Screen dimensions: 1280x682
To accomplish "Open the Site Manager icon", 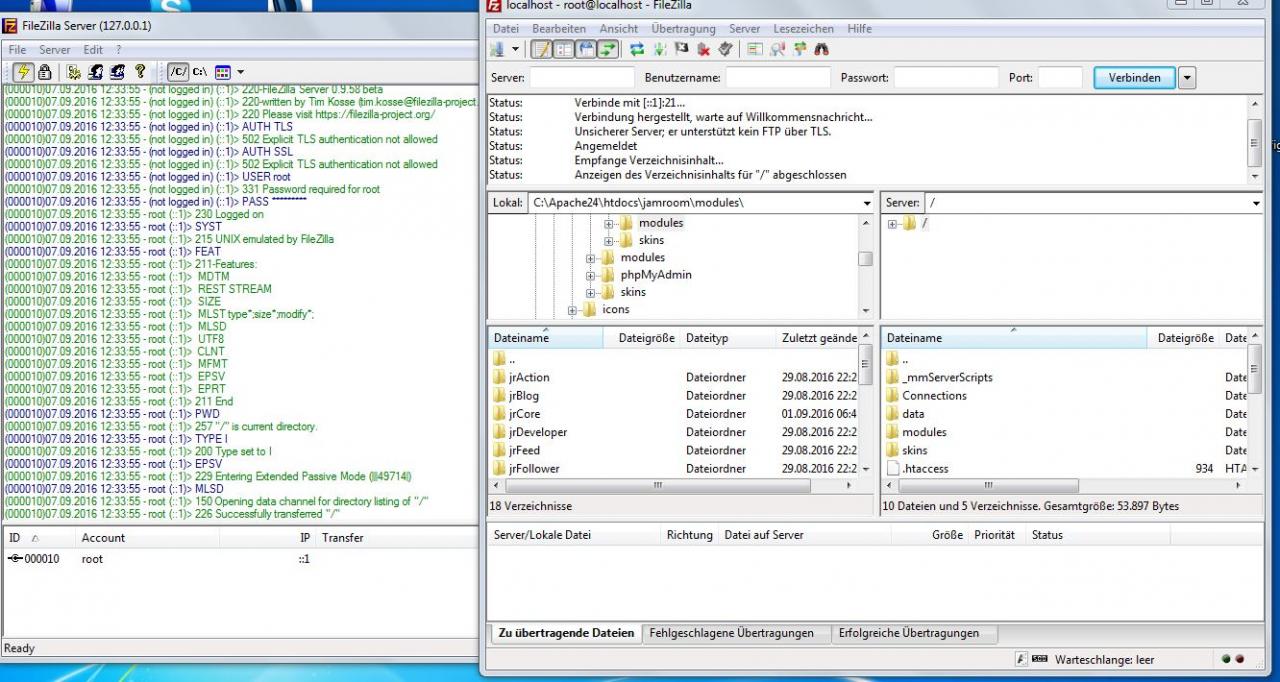I will 497,49.
